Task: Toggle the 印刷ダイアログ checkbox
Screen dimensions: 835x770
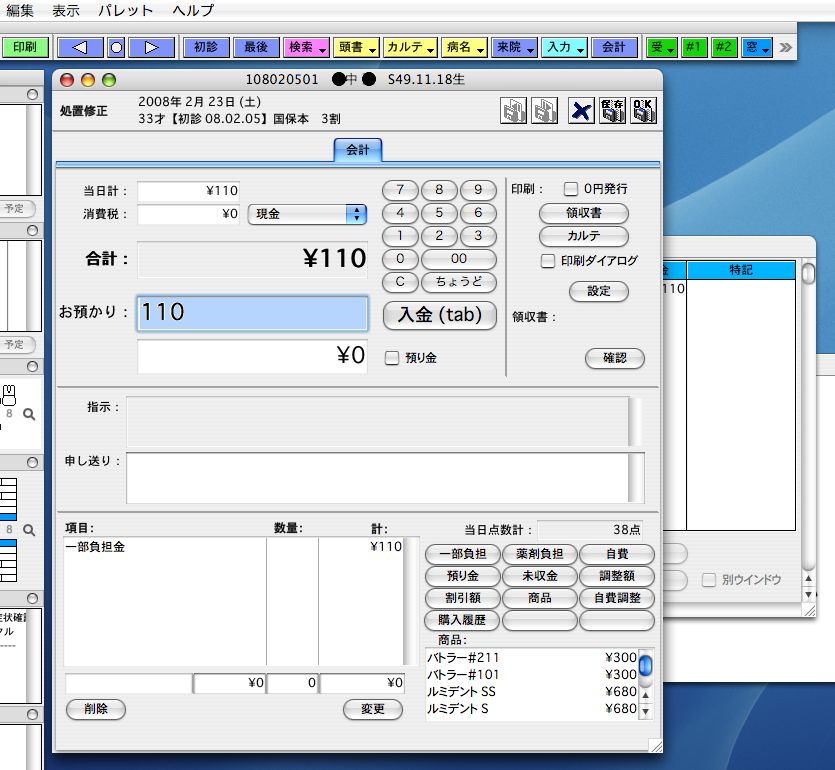Action: point(548,261)
